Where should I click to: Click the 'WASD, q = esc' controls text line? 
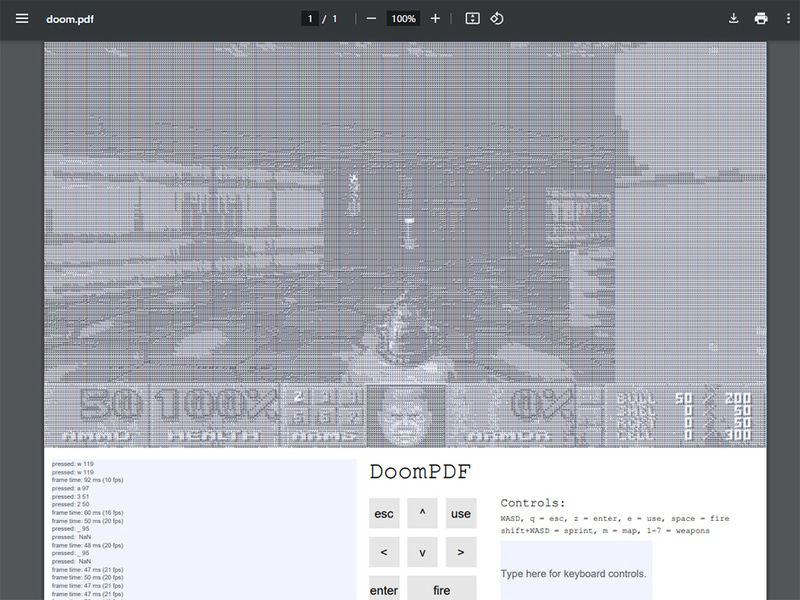(x=615, y=518)
